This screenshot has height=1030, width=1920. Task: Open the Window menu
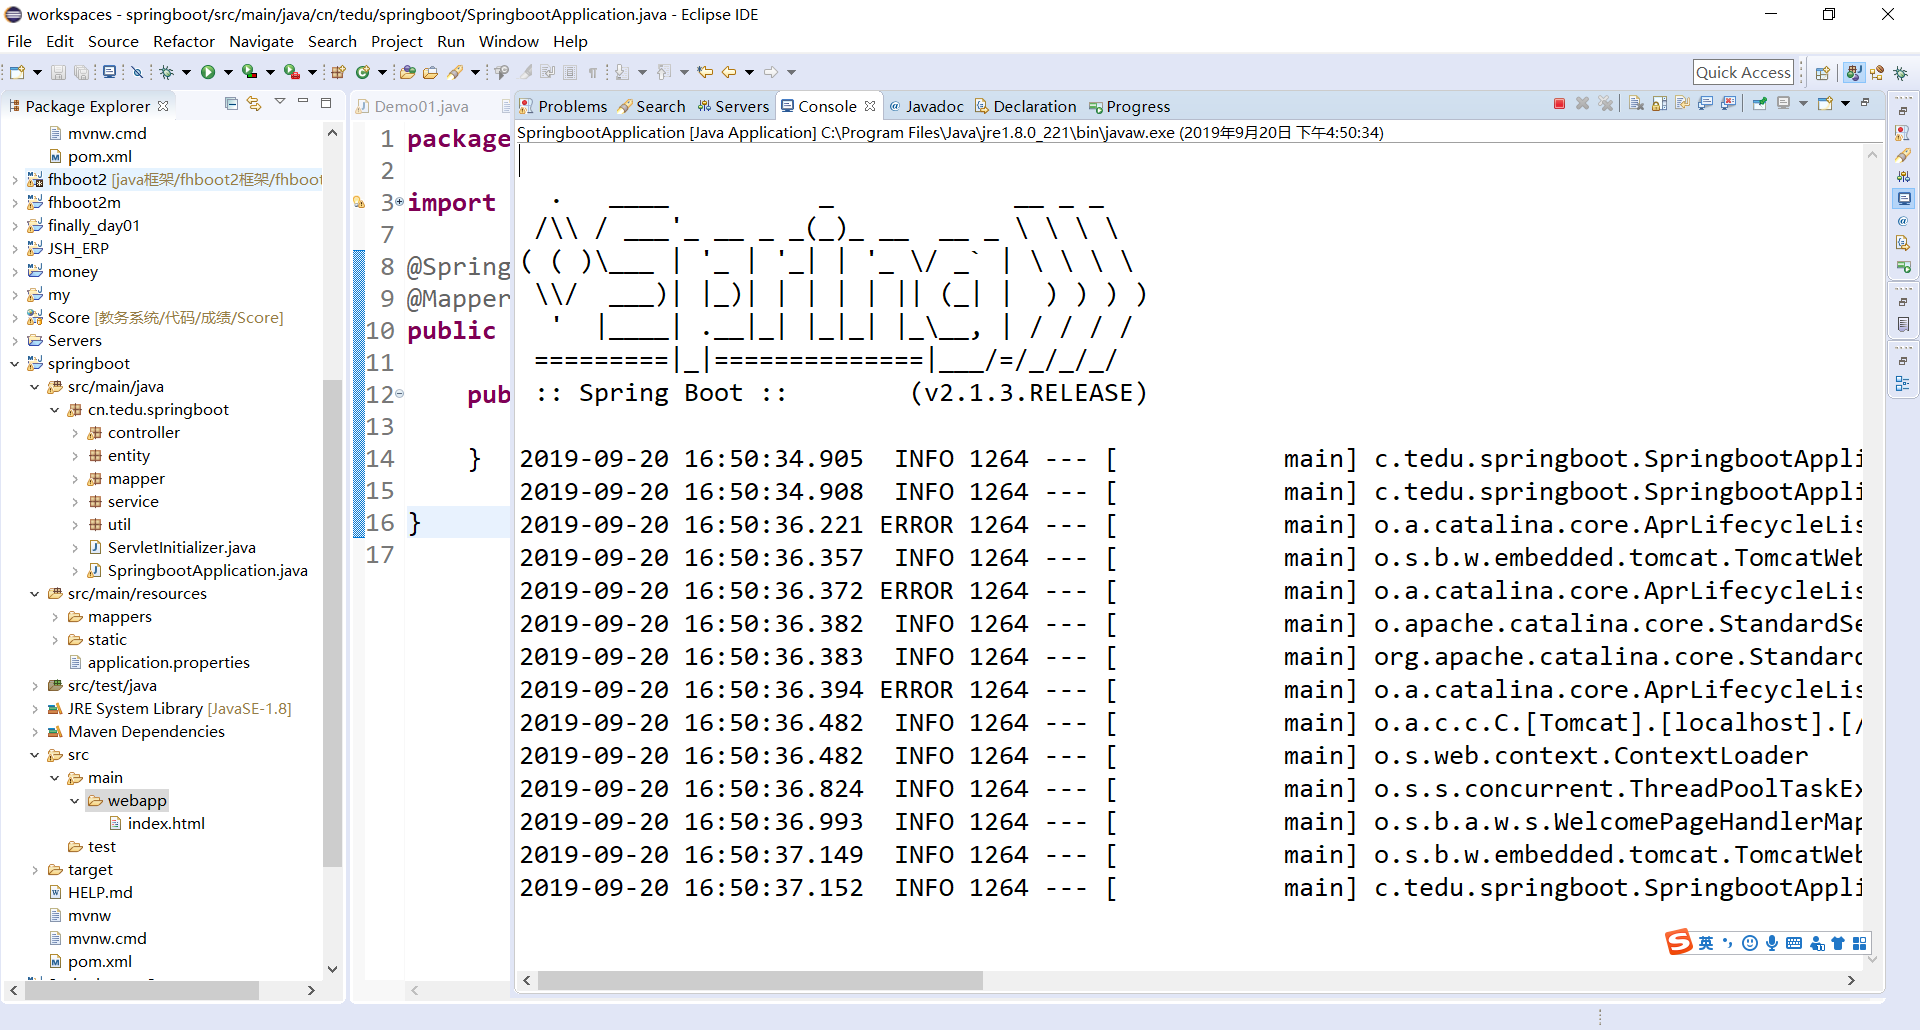coord(509,42)
